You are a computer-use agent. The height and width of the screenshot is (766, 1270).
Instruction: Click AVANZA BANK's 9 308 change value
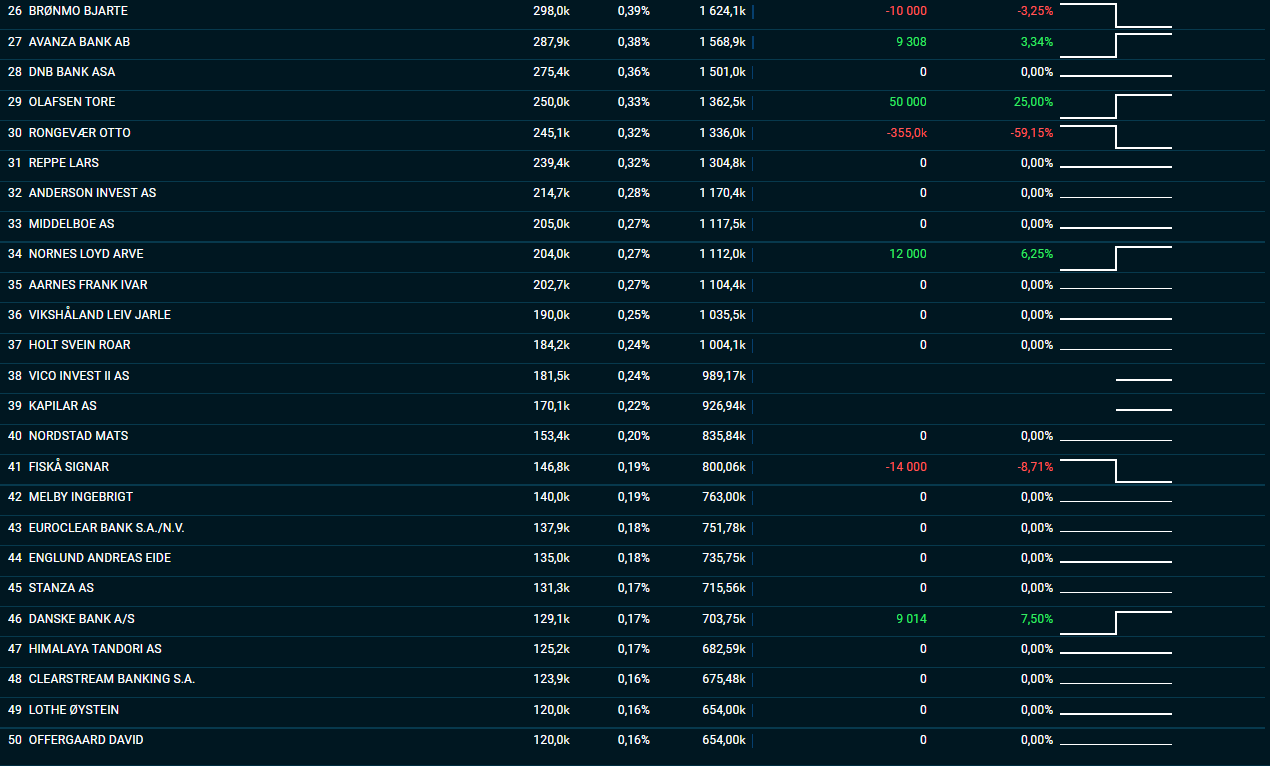click(x=911, y=42)
